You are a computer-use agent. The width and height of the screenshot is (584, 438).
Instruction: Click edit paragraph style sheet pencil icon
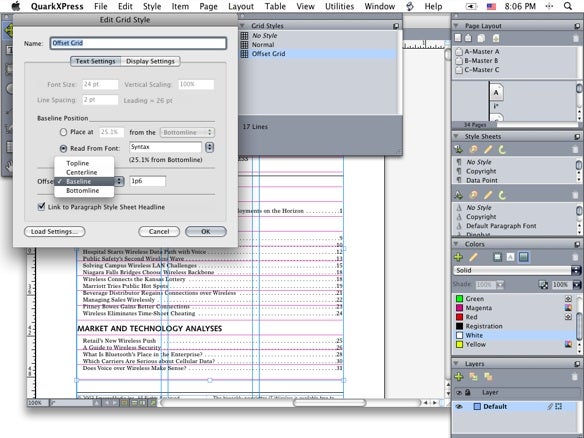[x=488, y=149]
